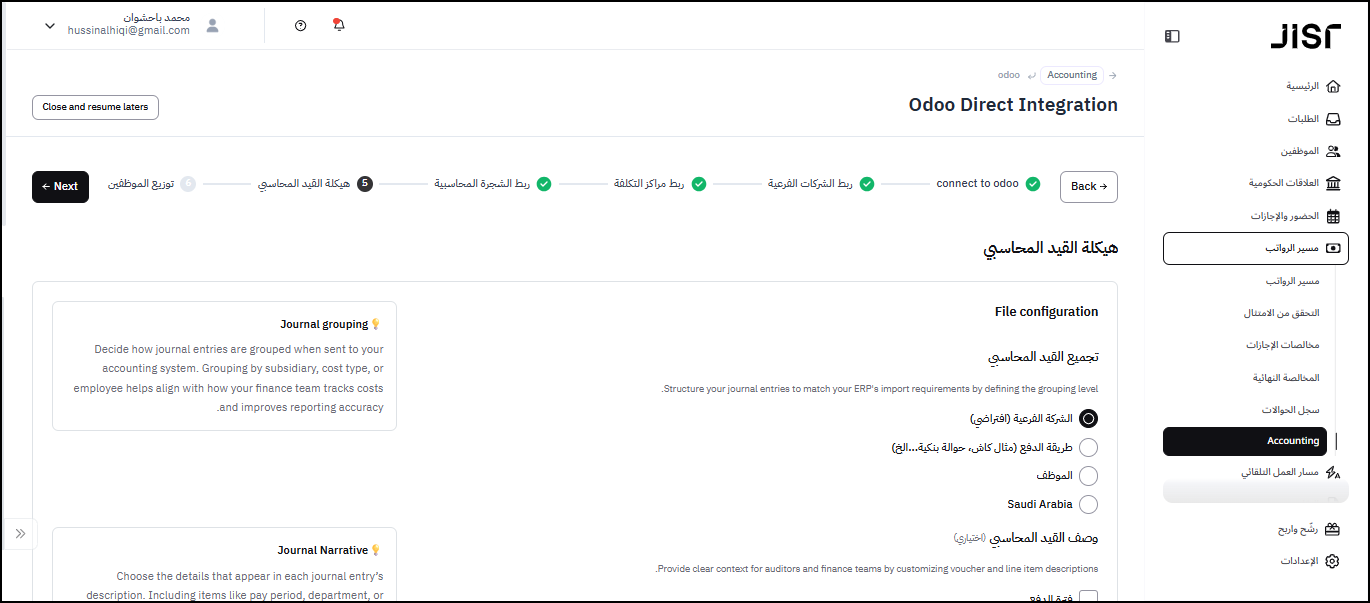The height and width of the screenshot is (603, 1370).
Task: Click the Next button
Action: 60,187
